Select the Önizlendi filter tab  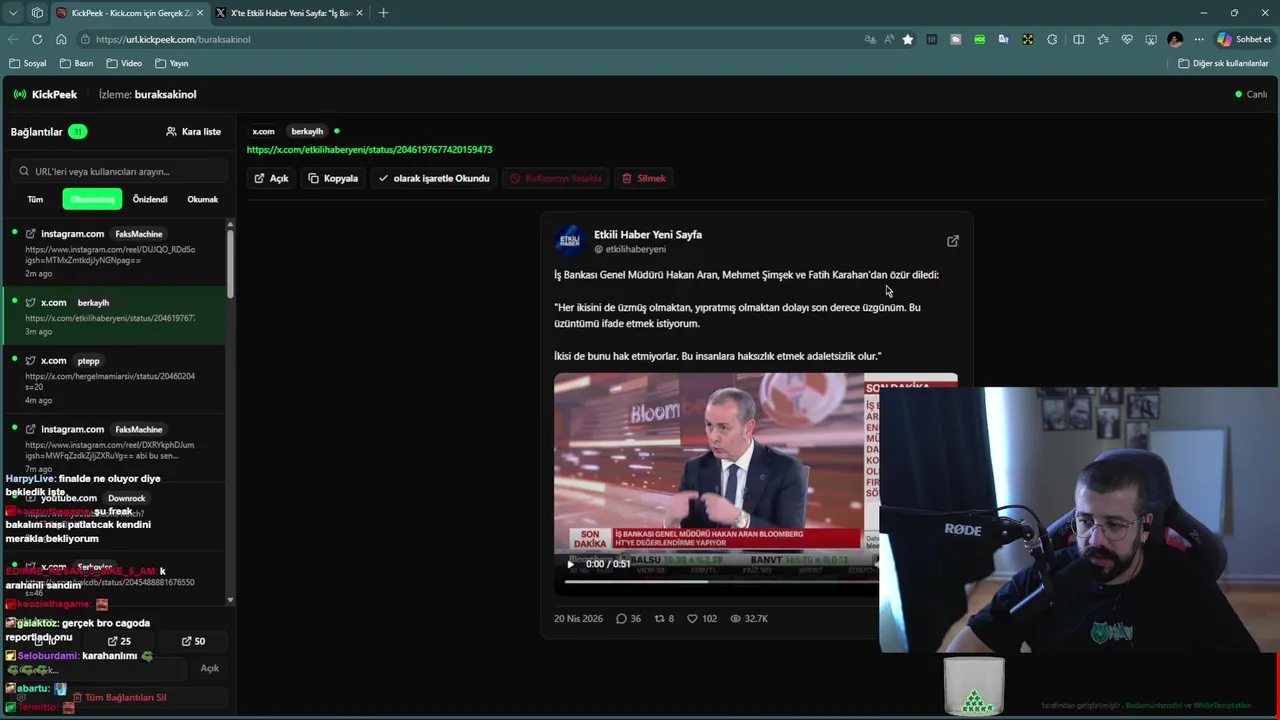pos(150,199)
